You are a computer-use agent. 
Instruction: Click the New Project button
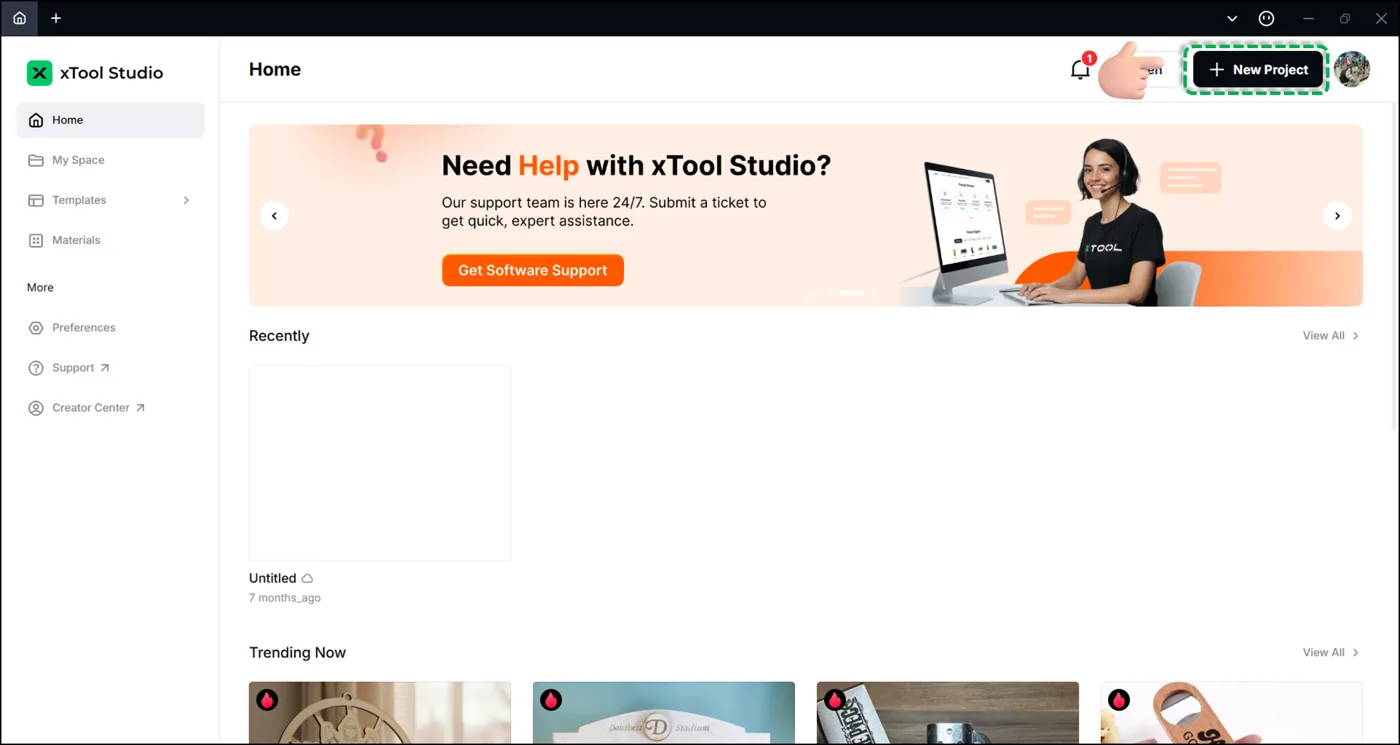point(1258,69)
